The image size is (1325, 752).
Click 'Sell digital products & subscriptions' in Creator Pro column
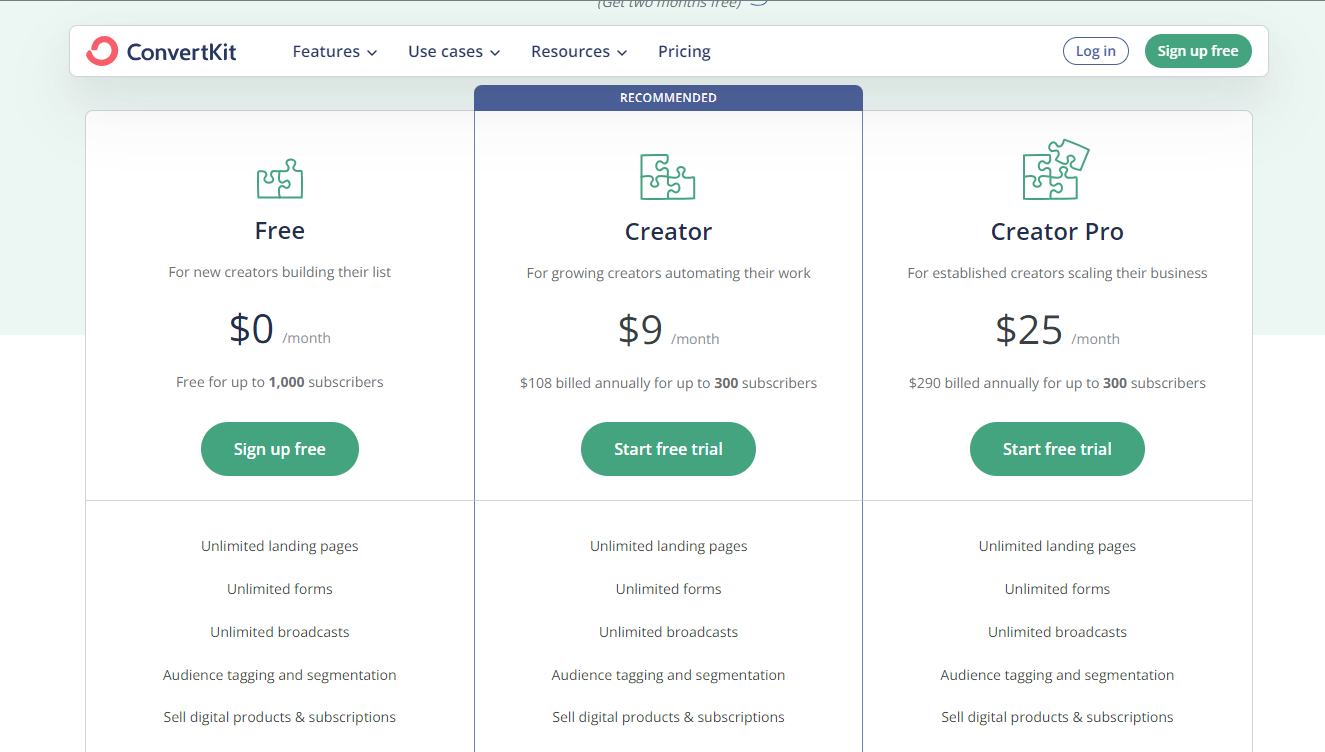click(1057, 717)
